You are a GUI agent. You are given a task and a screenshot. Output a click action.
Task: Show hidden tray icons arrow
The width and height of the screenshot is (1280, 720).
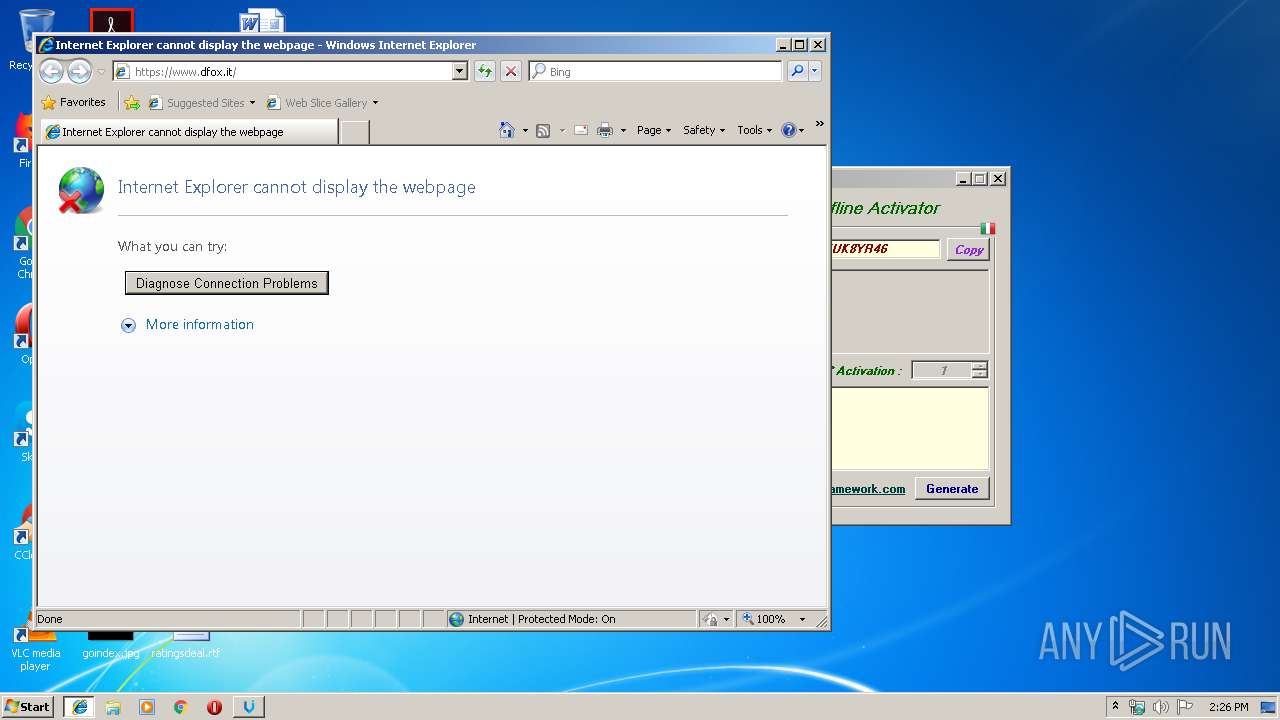[x=1115, y=706]
